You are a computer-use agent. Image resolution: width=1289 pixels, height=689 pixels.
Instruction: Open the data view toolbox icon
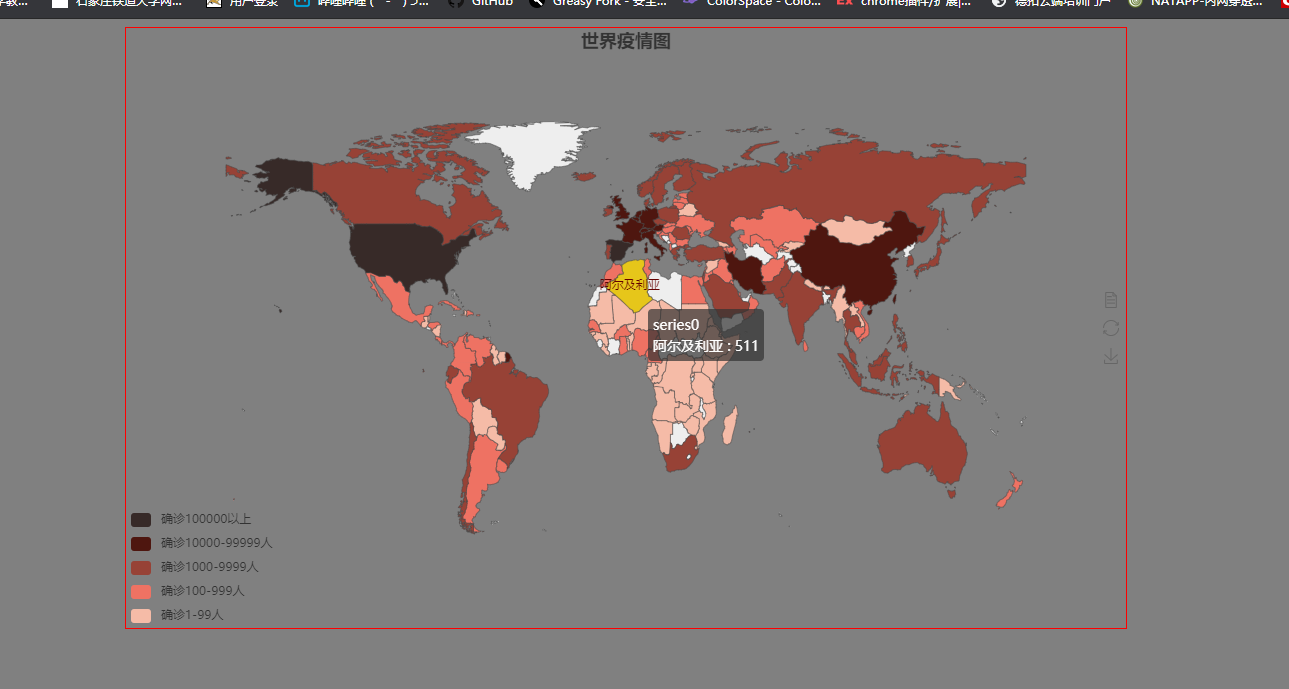(x=1110, y=300)
